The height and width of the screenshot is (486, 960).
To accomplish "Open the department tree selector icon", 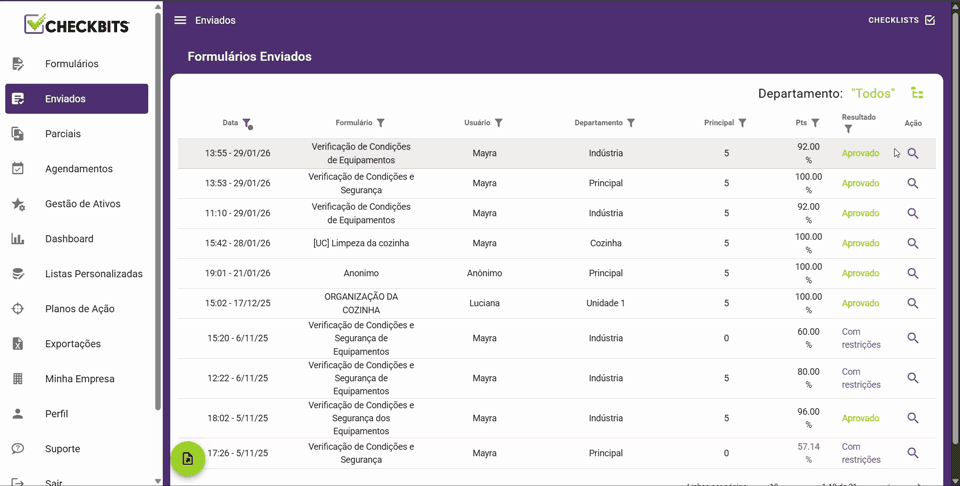I will click(x=917, y=93).
